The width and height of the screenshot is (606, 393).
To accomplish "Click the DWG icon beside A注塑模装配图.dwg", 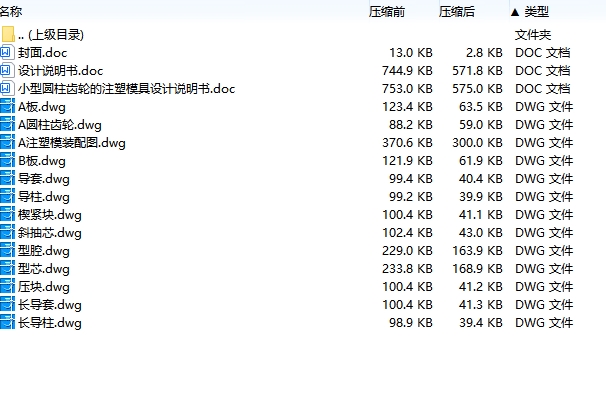I will point(7,143).
